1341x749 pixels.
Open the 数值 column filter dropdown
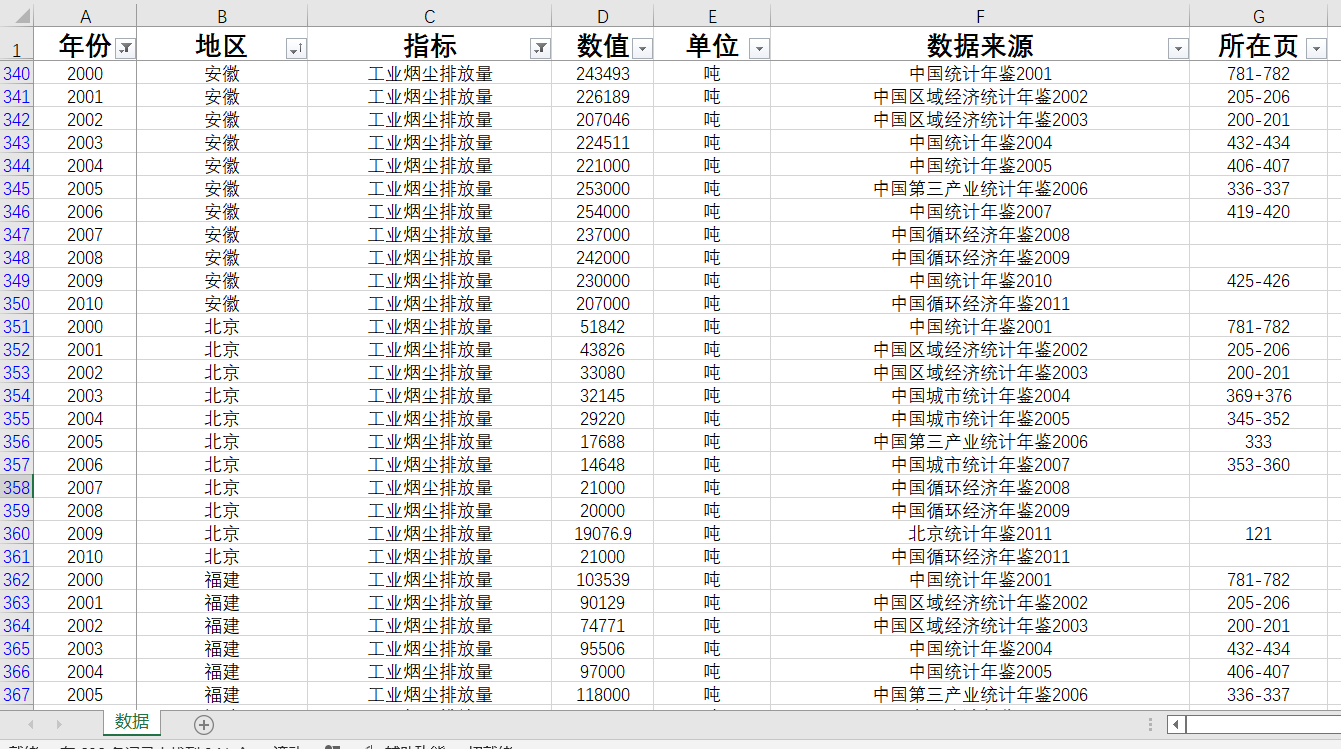tap(642, 49)
